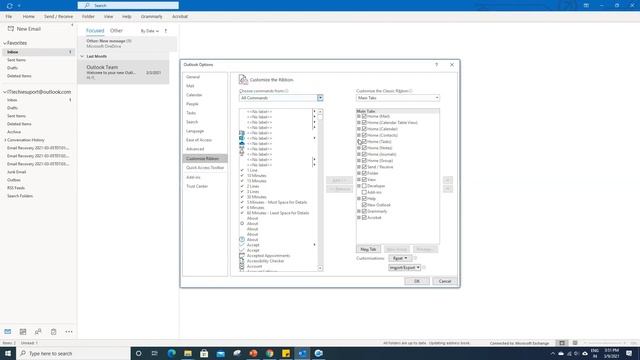The width and height of the screenshot is (640, 360).
Task: Click the title bar Search box
Action: coord(128,5)
